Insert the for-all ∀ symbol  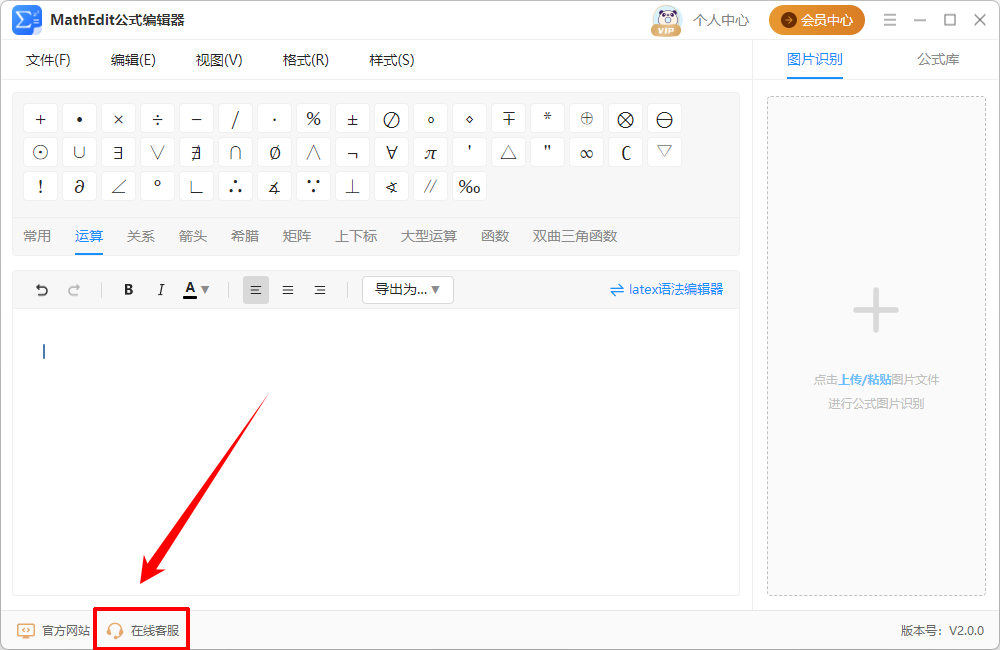coord(391,152)
